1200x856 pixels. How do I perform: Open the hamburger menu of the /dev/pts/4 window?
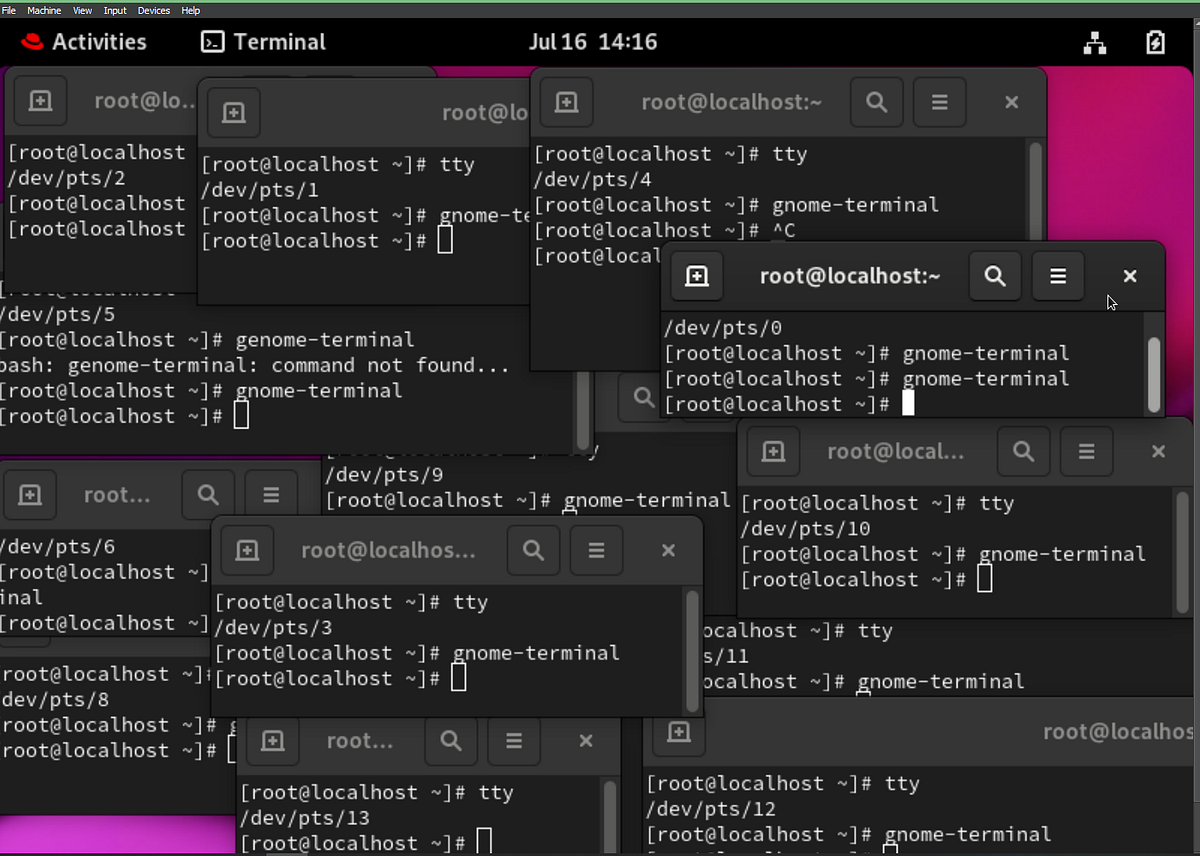[940, 102]
